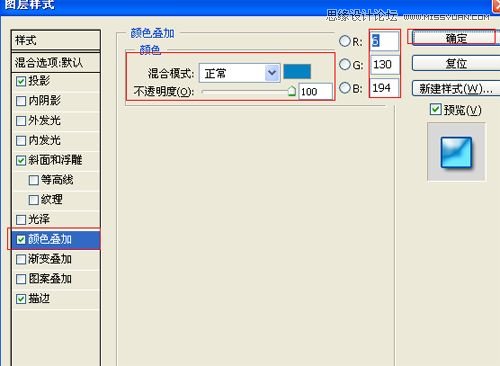Image resolution: width=500 pixels, height=366 pixels.
Task: Open the 斜面和浮雕 settings row
Action: (56, 160)
